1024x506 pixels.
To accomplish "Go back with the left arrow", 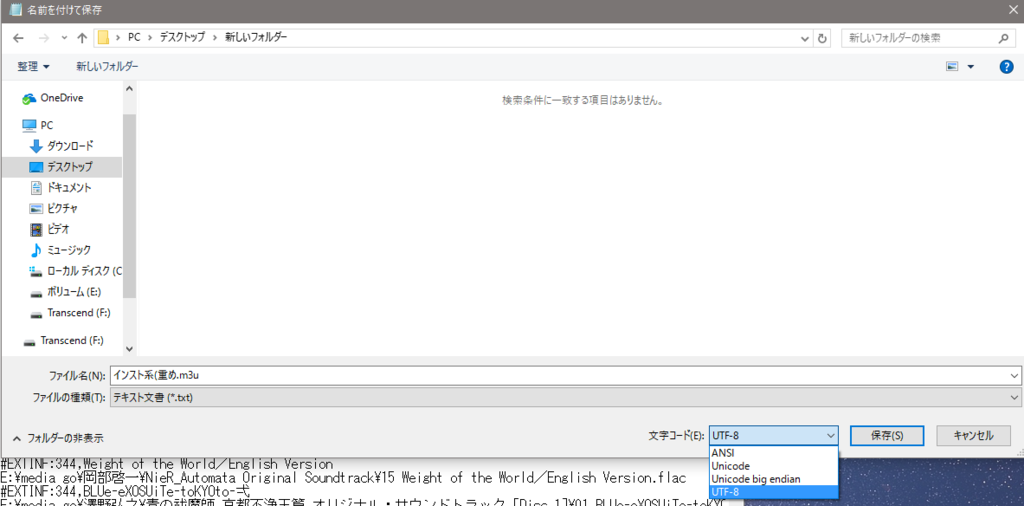I will 19,38.
